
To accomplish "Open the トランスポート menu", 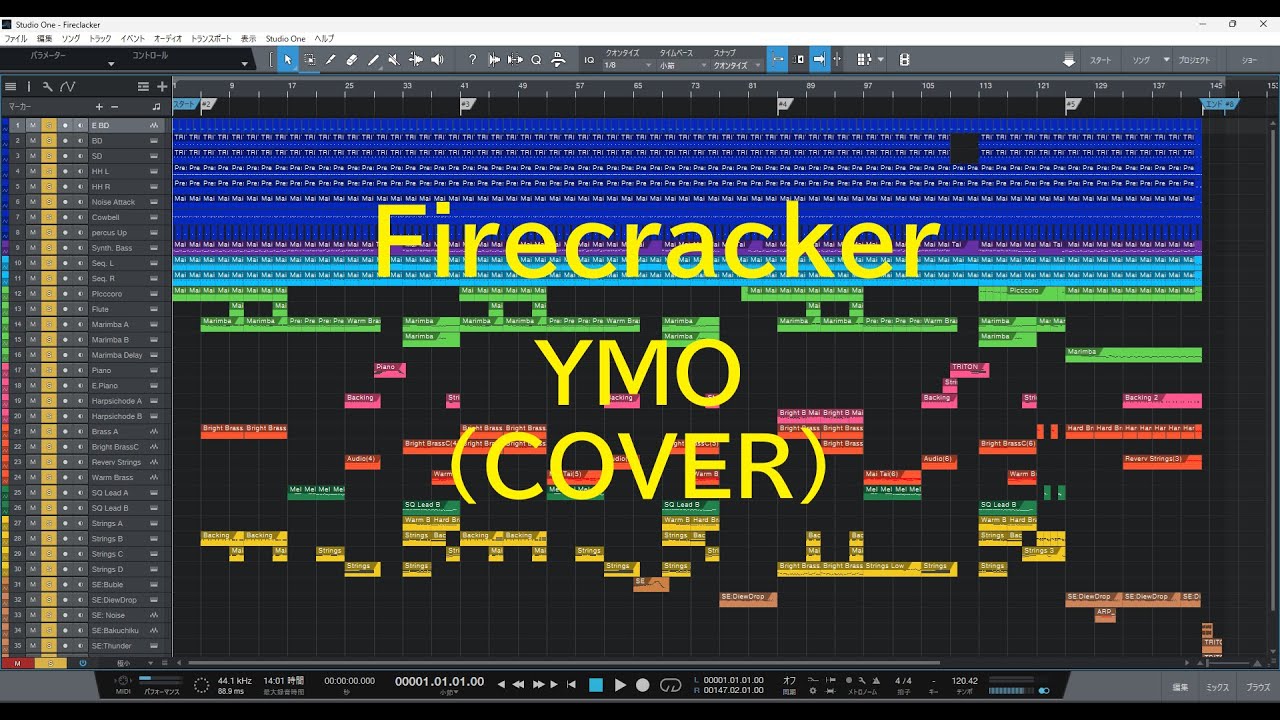I will point(211,38).
